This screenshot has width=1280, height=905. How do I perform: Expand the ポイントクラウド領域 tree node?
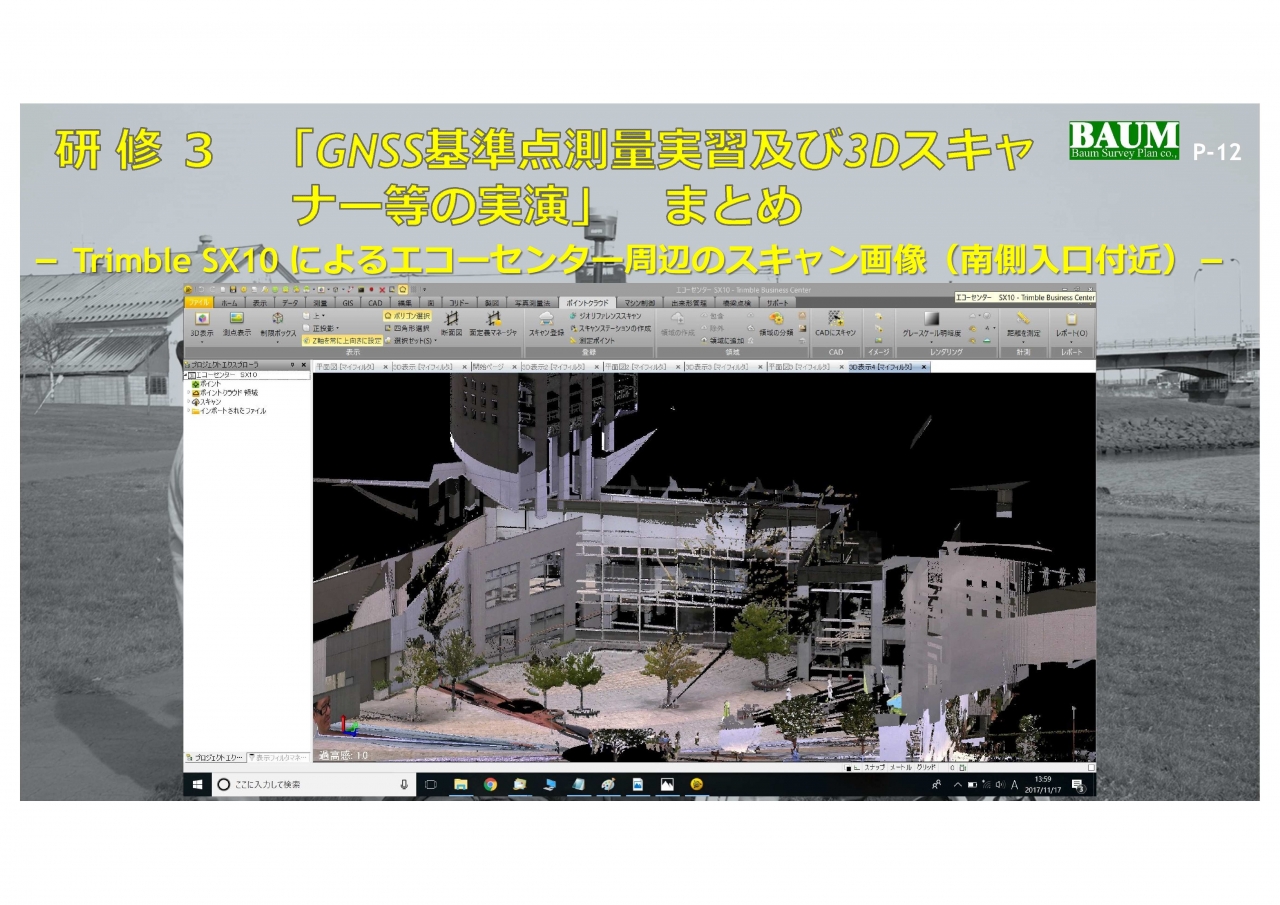pyautogui.click(x=188, y=393)
